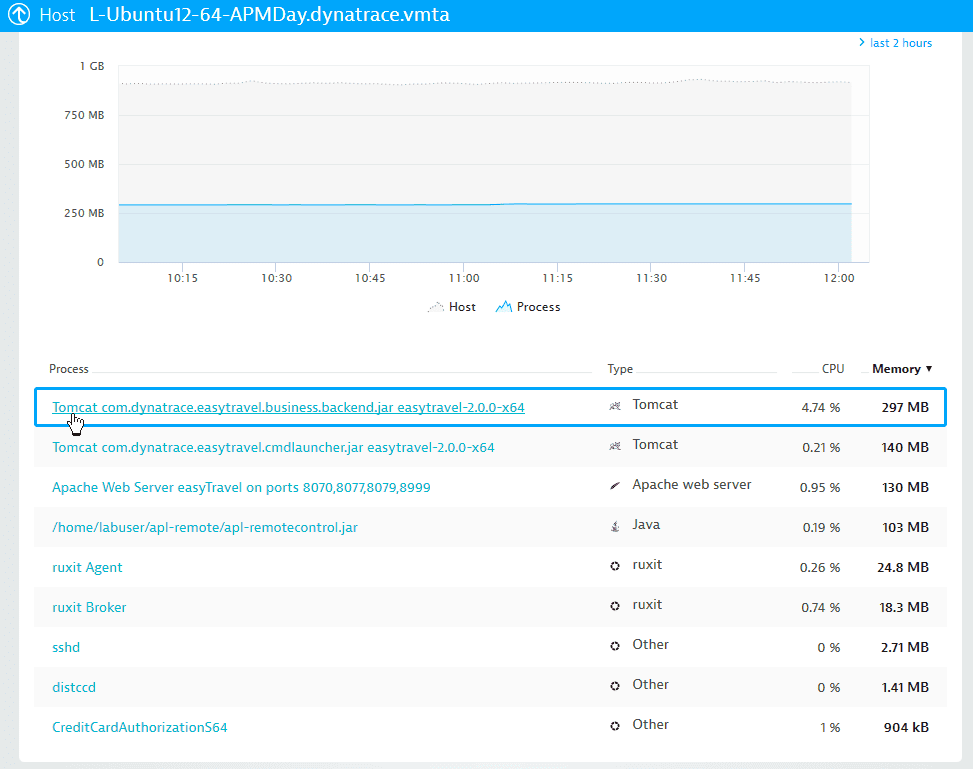Click the 297 MB memory value
This screenshot has height=769, width=973.
pyautogui.click(x=905, y=407)
